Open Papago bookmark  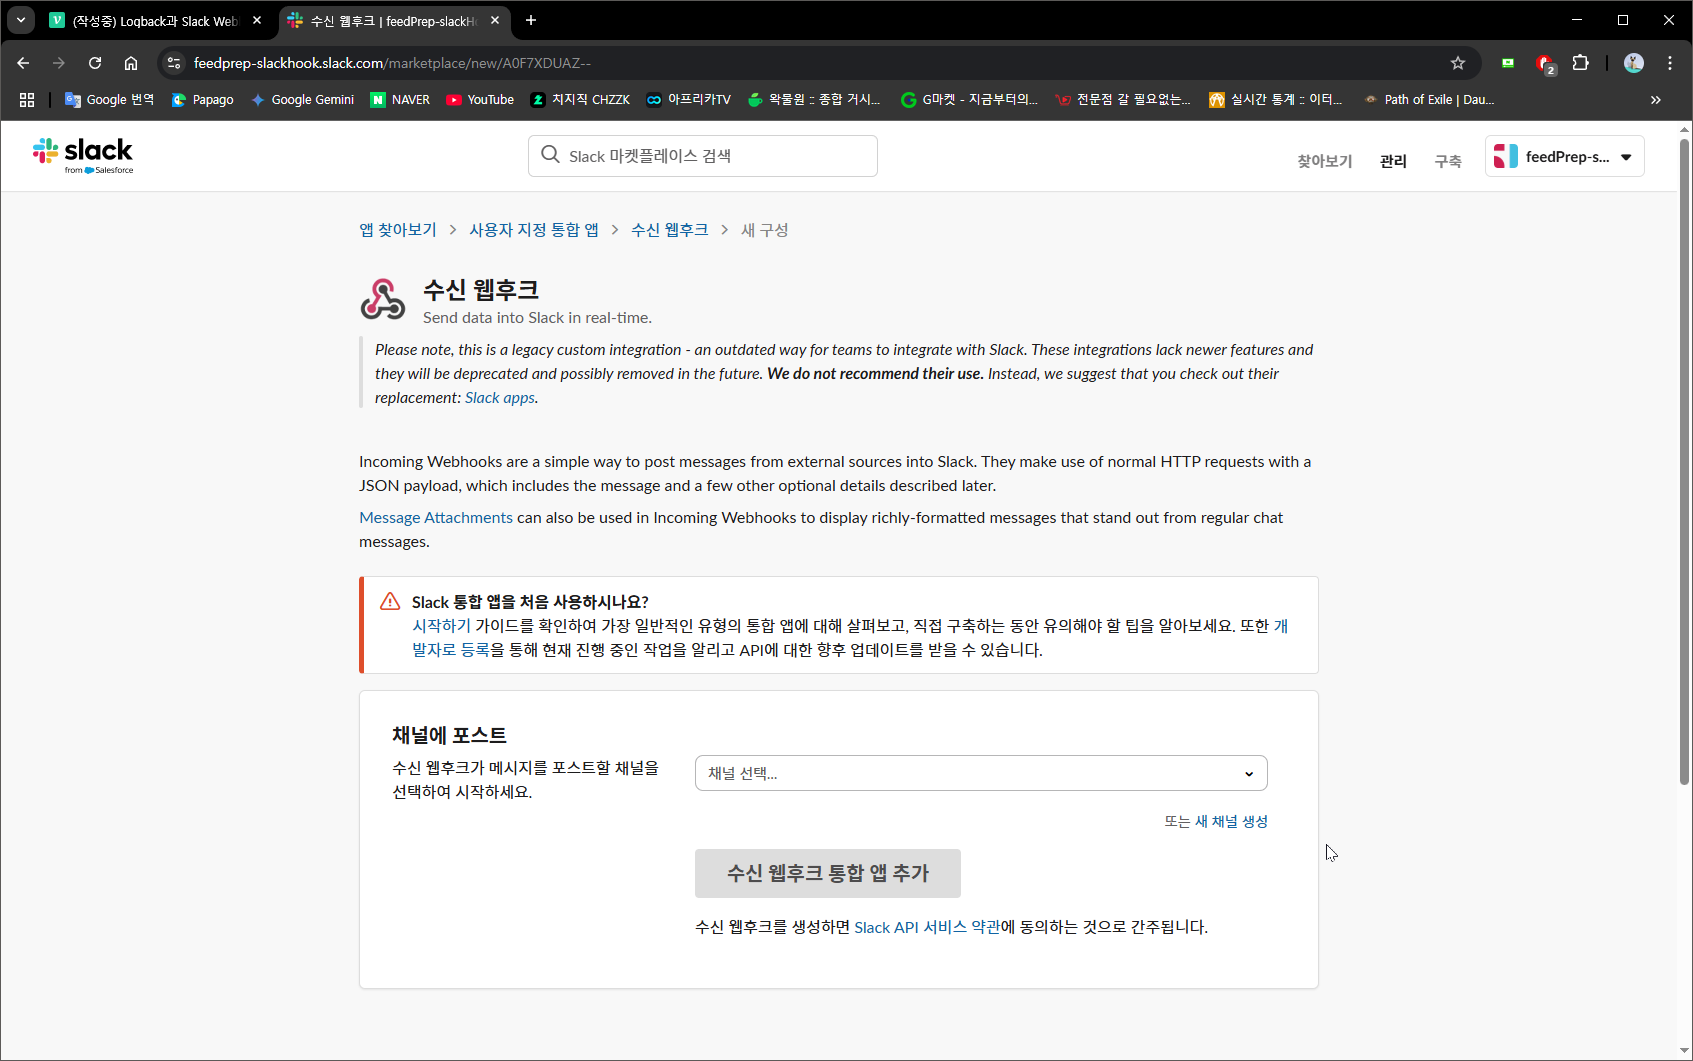(x=203, y=100)
